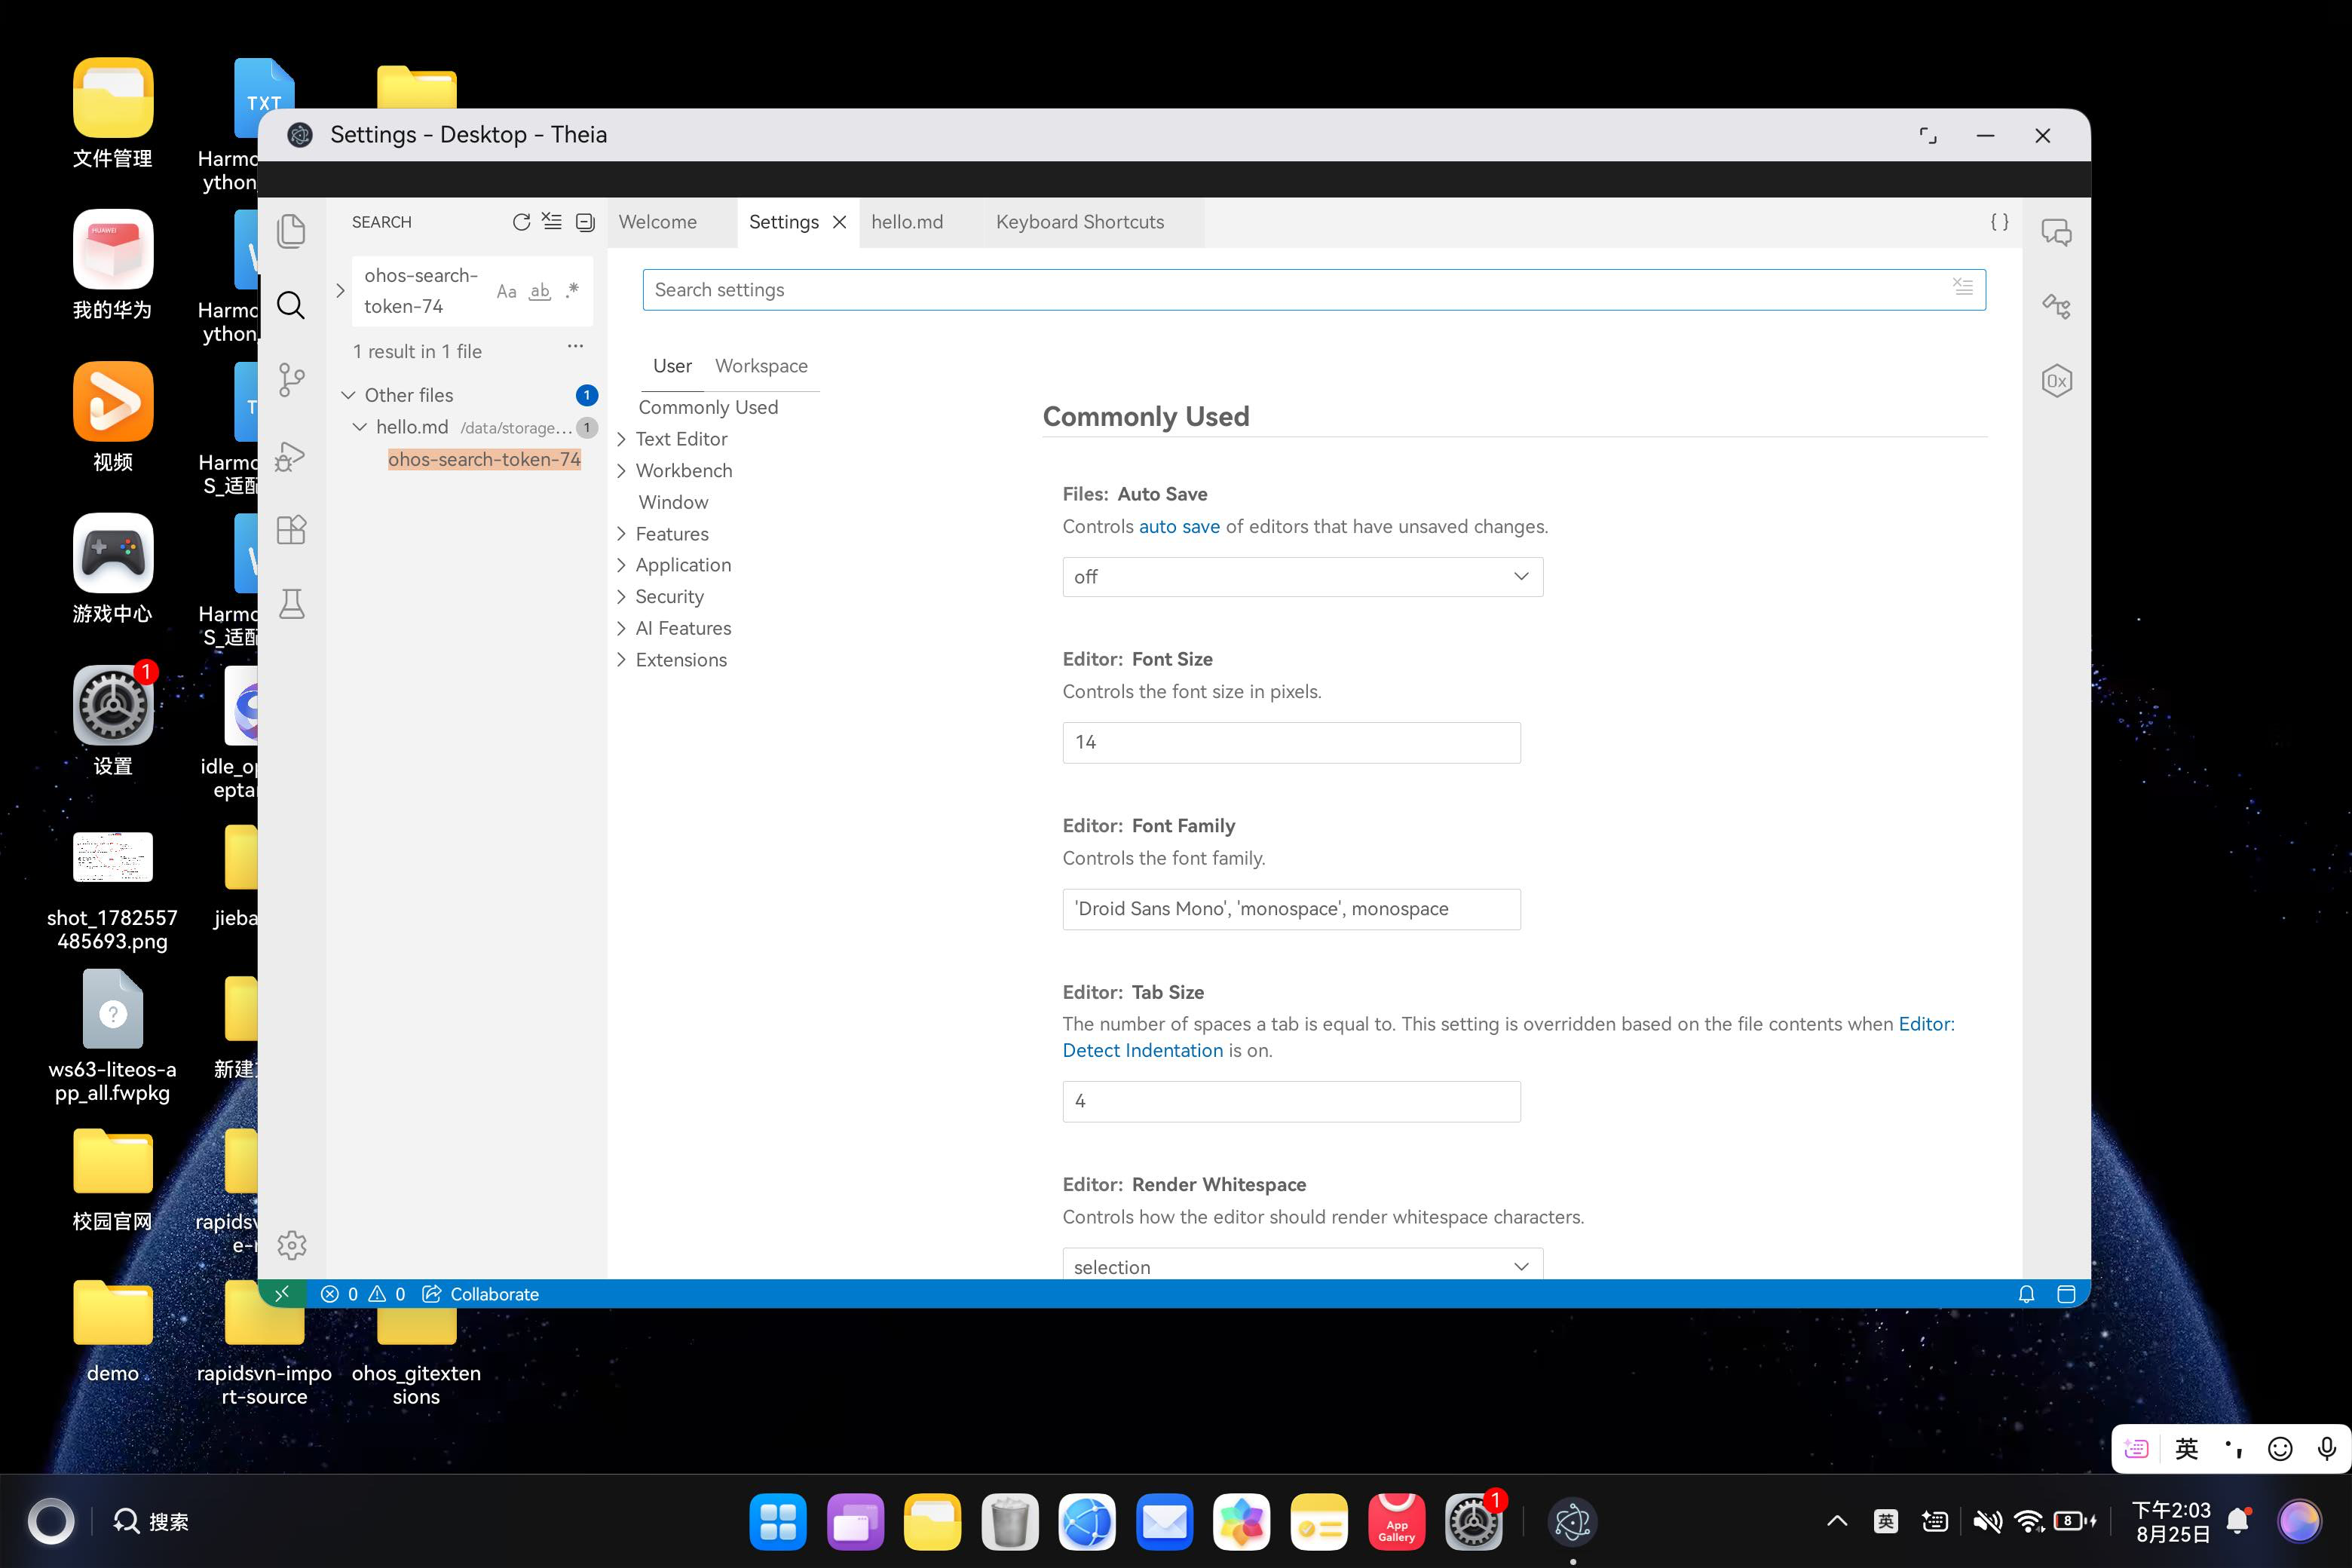Image resolution: width=2352 pixels, height=1568 pixels.
Task: Open notifications bell in Theia status bar
Action: click(x=2026, y=1294)
